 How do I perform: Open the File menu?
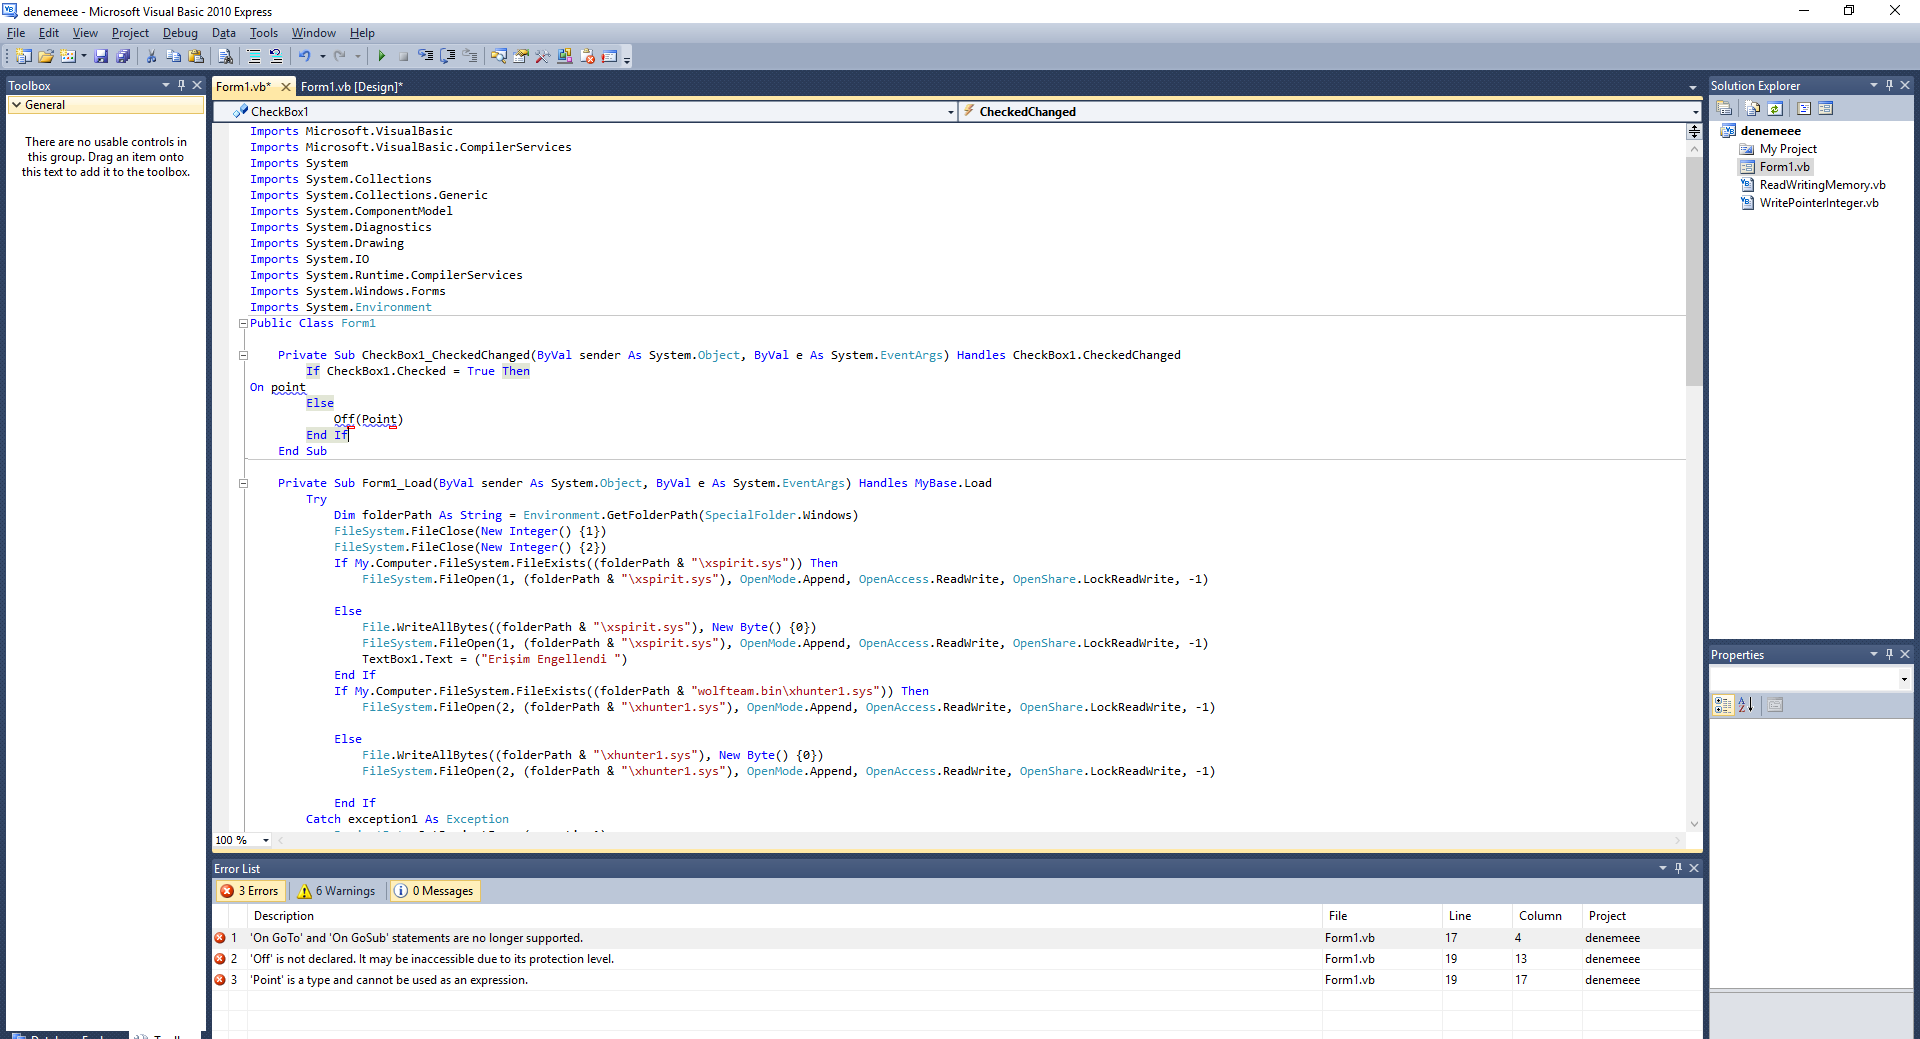tap(16, 33)
